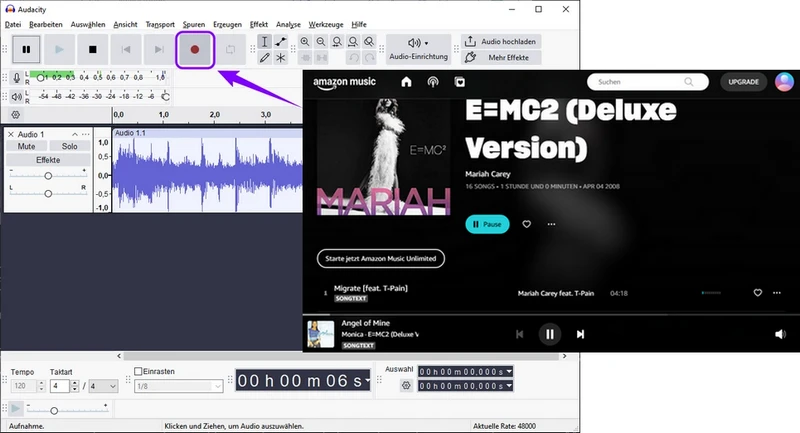Select the Envelope tool
This screenshot has width=800, height=433.
281,41
